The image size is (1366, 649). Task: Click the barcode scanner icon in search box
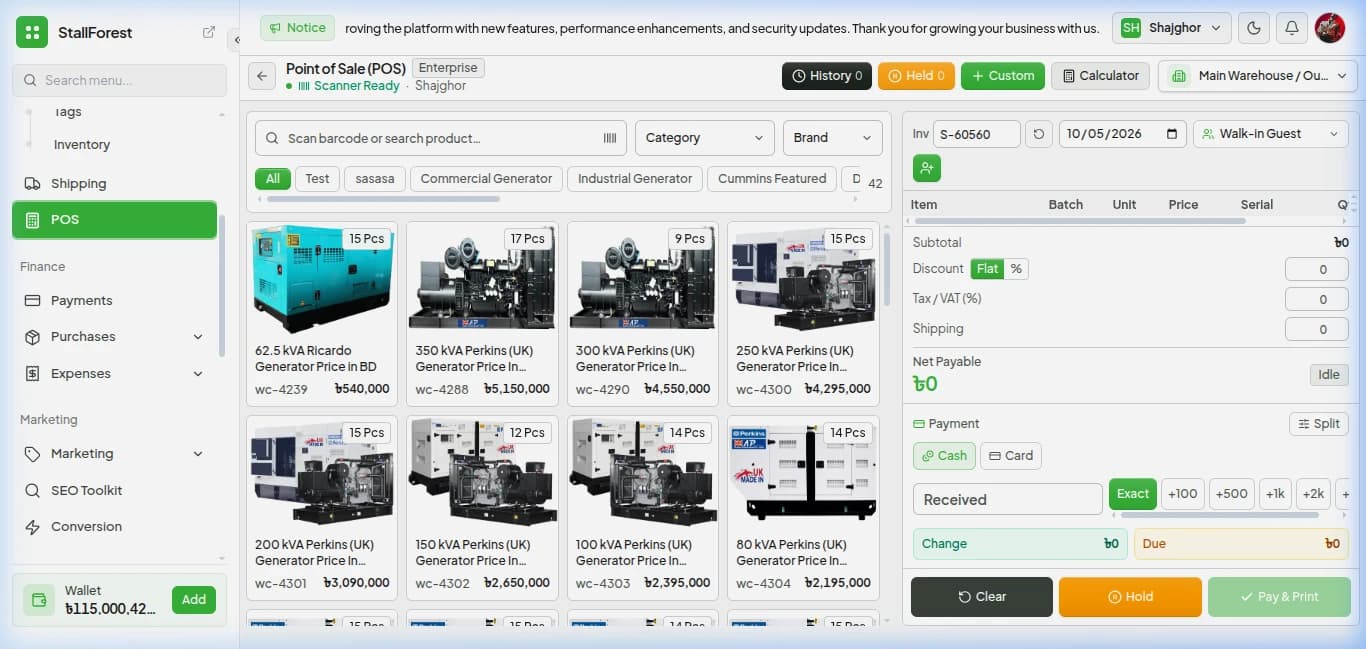pos(610,138)
